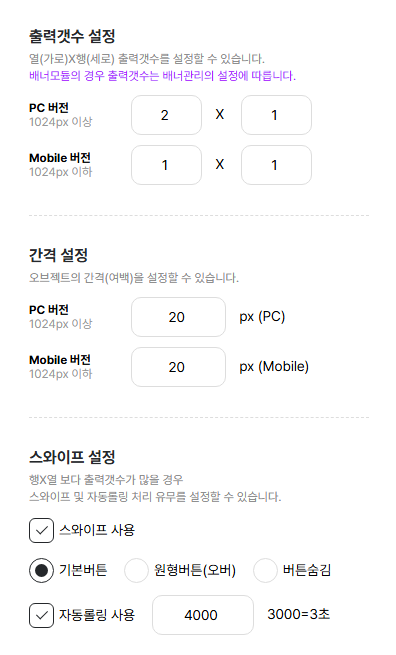
Task: Click the 출력갯수 설정 section heading
Action: point(72,36)
